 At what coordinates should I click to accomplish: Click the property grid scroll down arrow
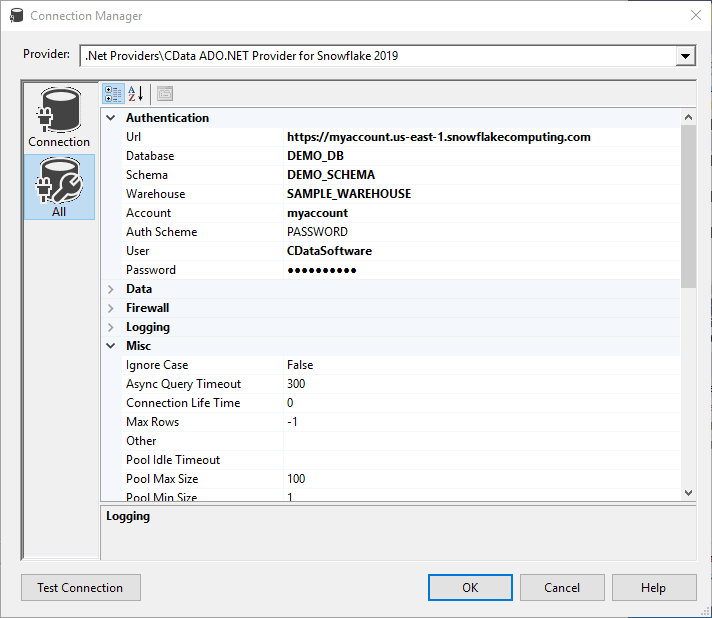tap(688, 493)
